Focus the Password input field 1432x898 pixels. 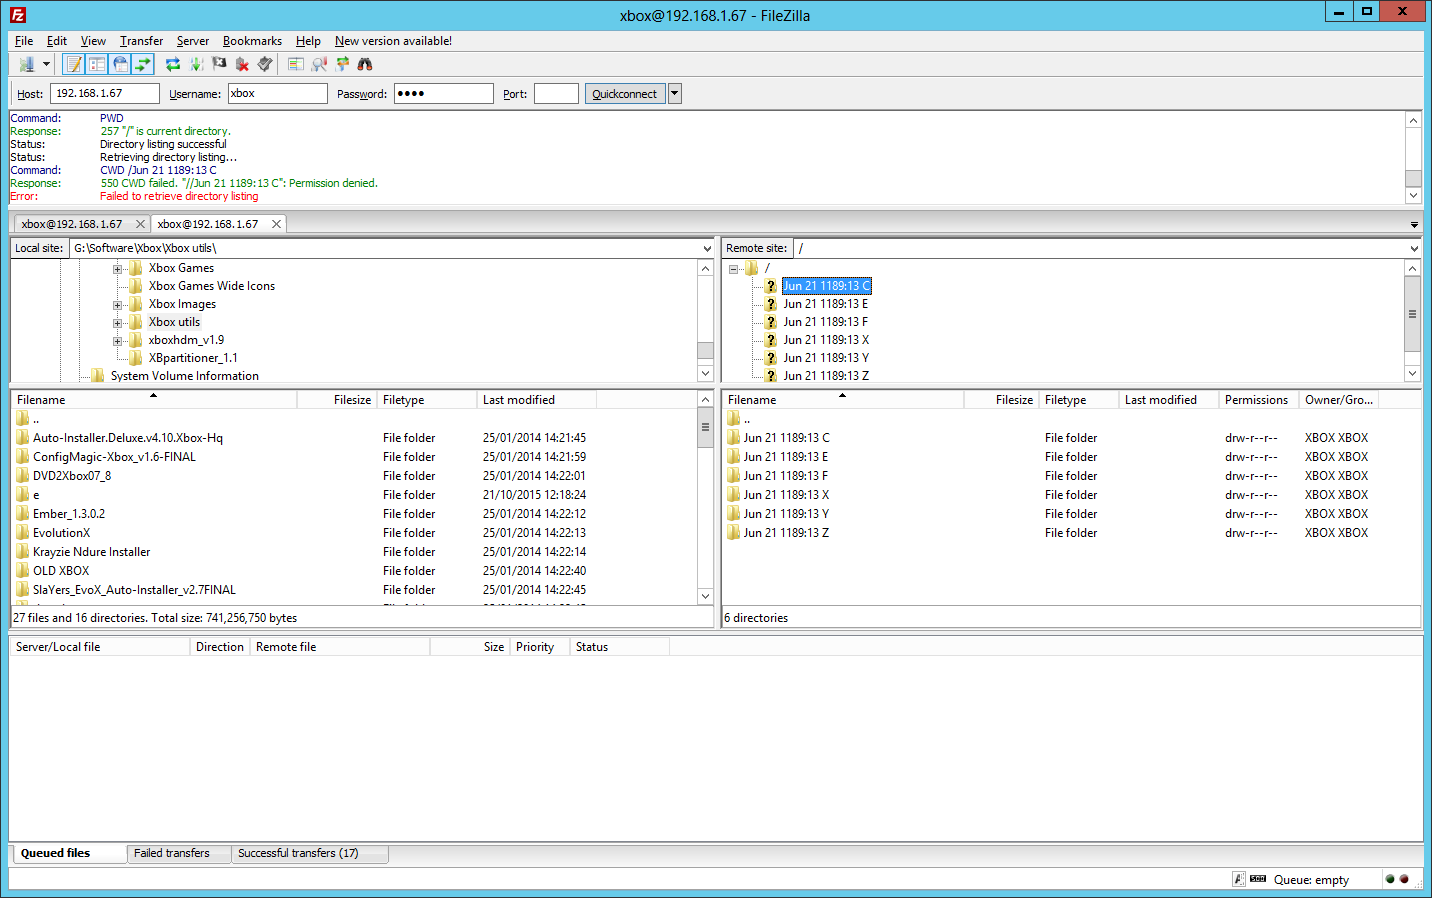tap(443, 93)
